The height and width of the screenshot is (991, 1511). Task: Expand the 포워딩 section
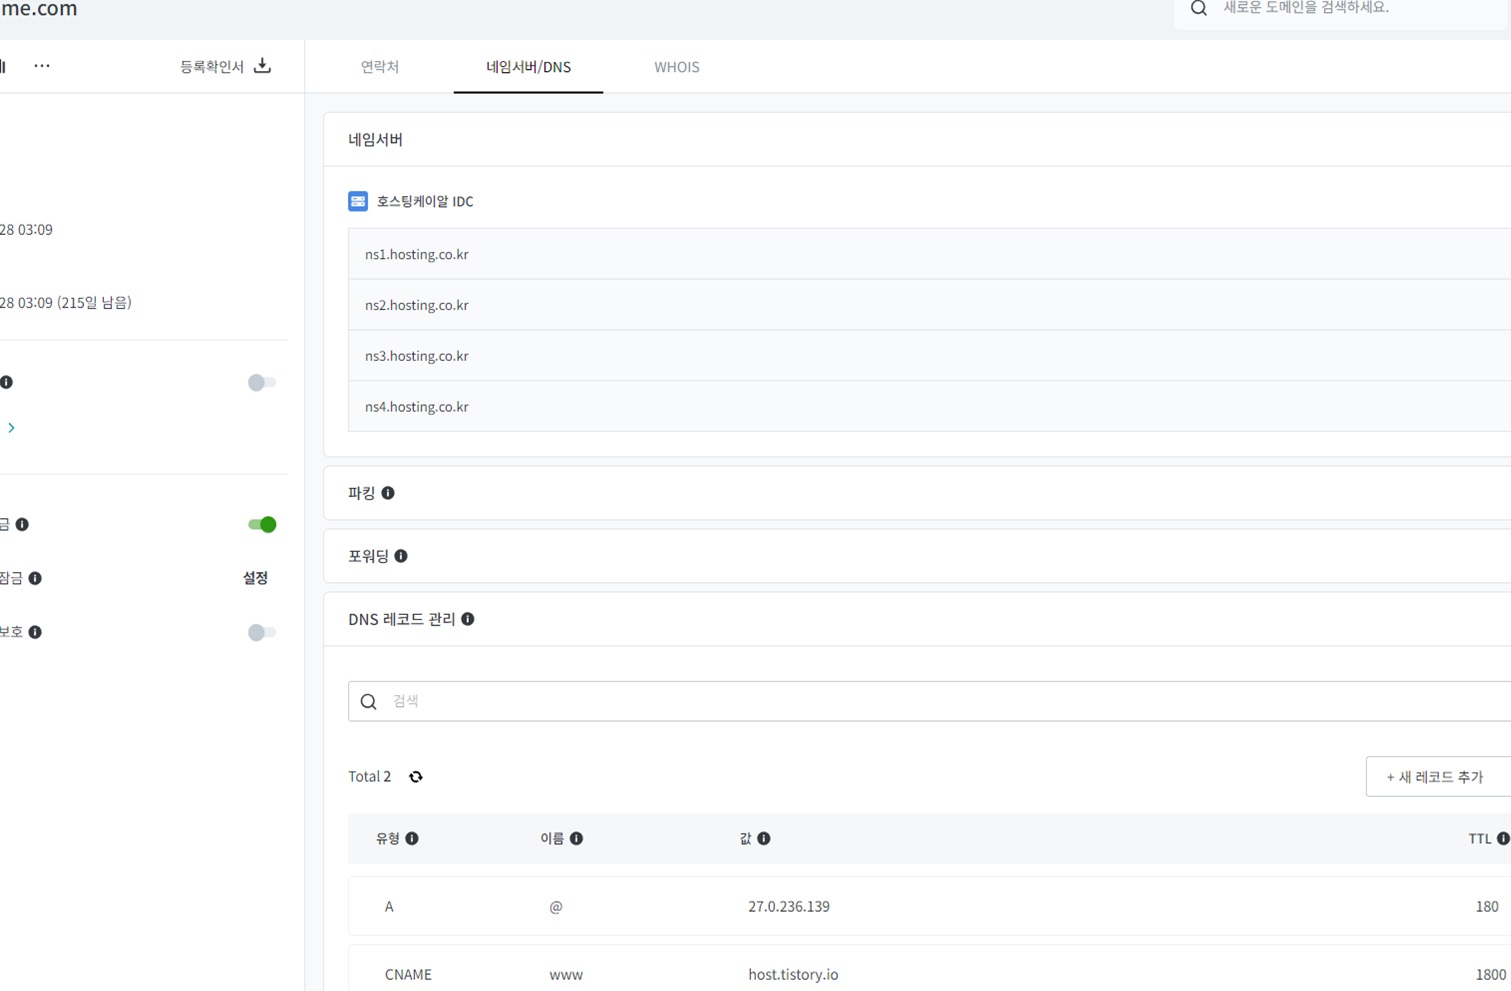tap(917, 556)
